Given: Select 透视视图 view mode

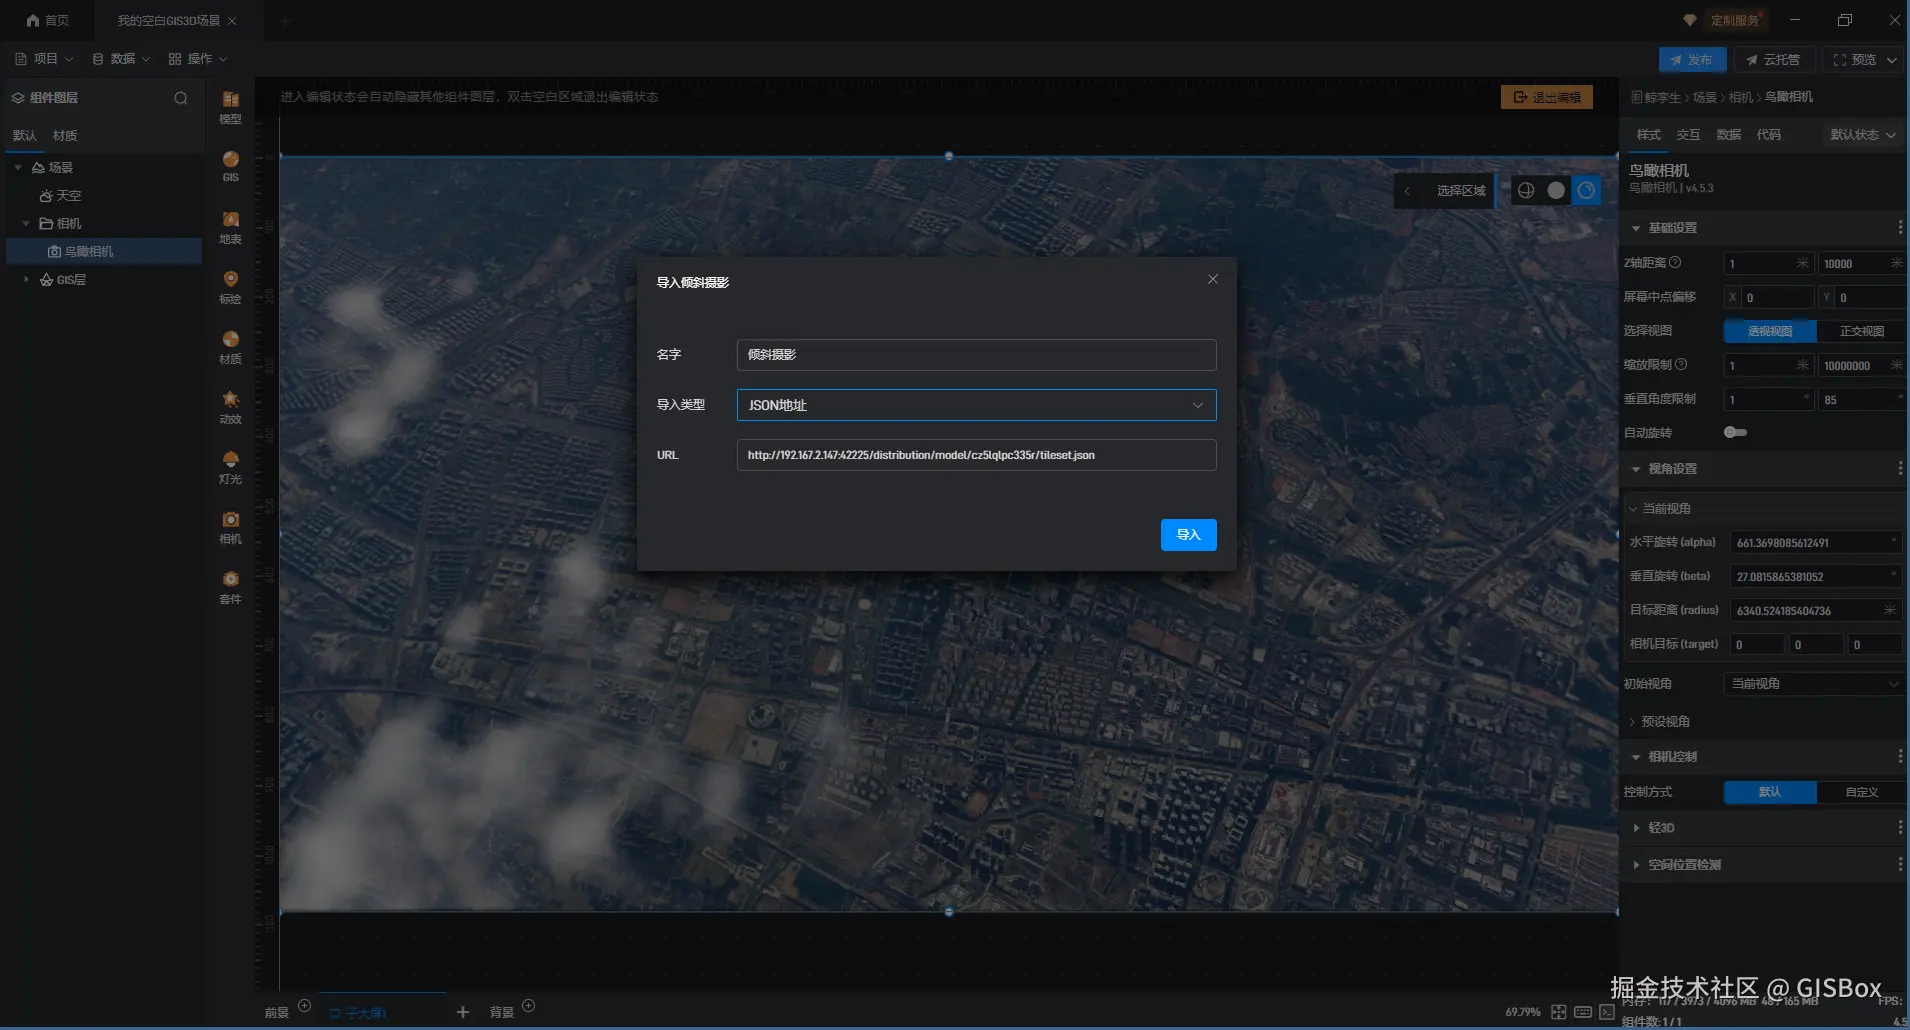Looking at the screenshot, I should (x=1770, y=331).
